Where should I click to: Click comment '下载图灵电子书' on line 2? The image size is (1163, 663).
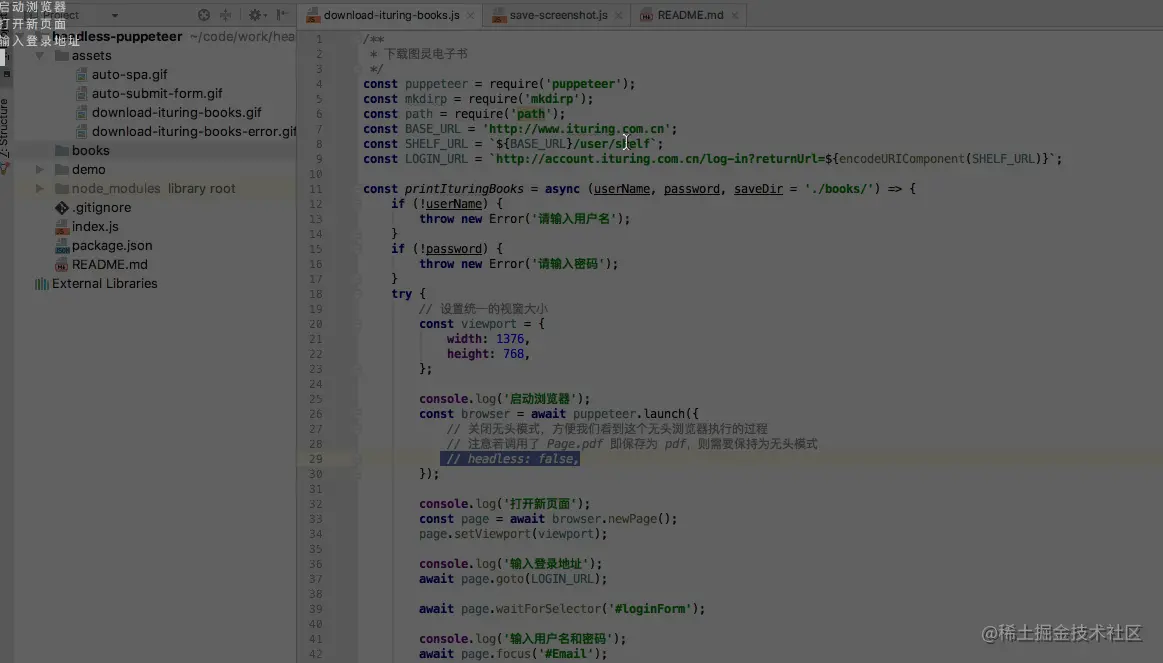[426, 54]
